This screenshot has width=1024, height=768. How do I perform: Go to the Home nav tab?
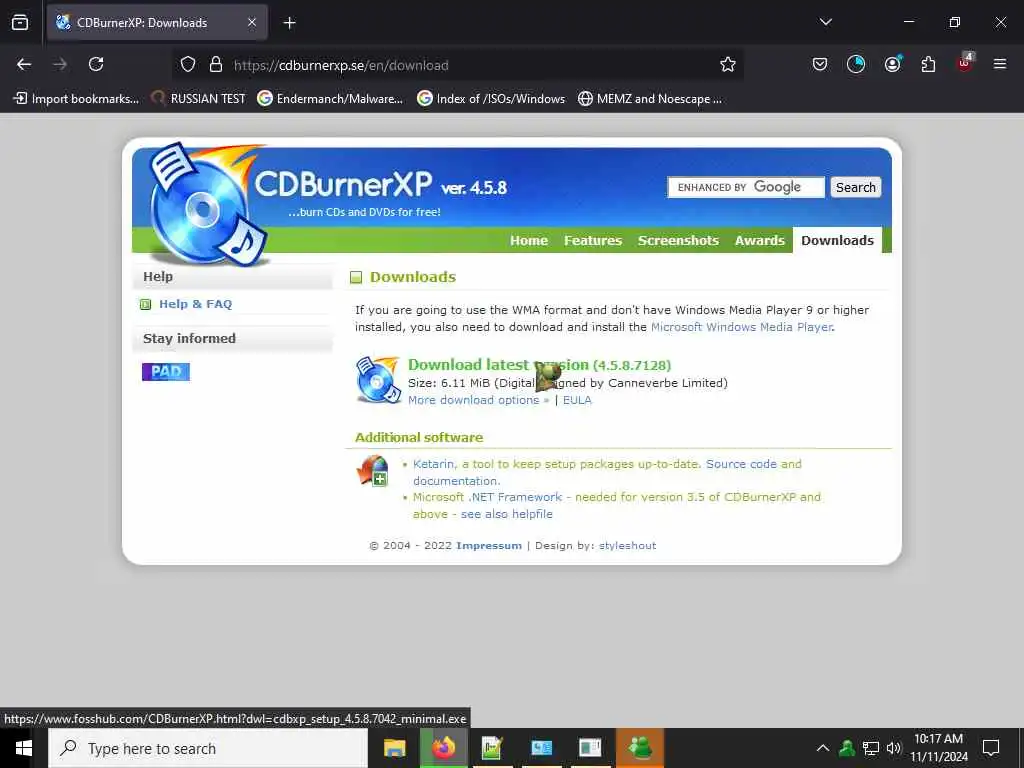pos(529,240)
